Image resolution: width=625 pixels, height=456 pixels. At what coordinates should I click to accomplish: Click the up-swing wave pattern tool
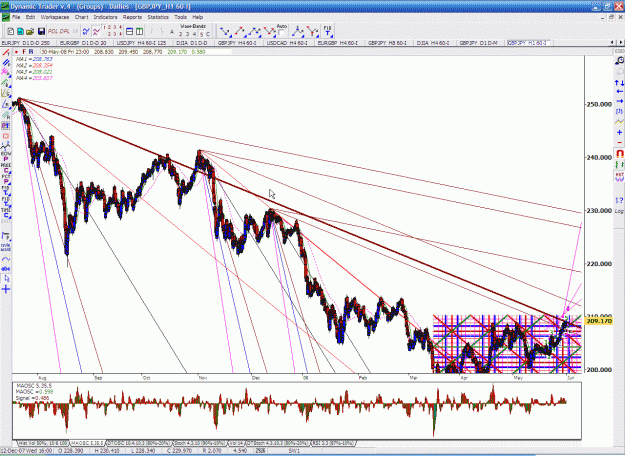click(240, 31)
